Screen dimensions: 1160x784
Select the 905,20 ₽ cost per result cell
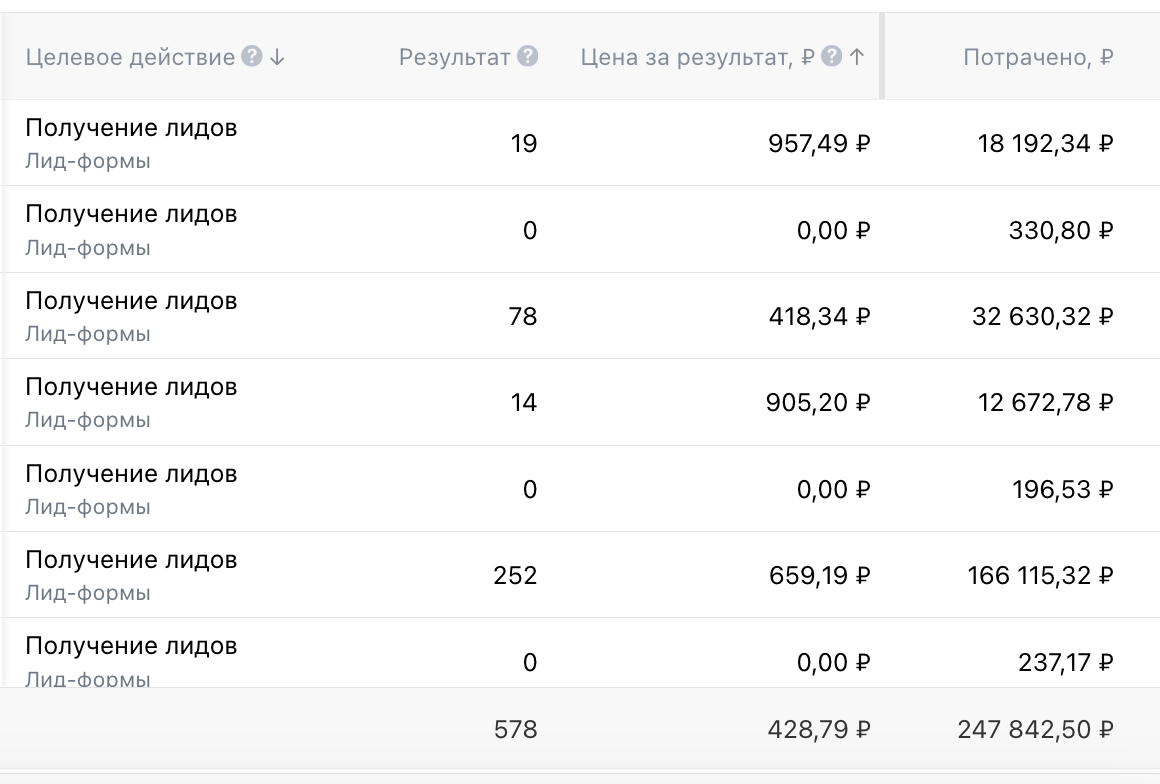(819, 403)
